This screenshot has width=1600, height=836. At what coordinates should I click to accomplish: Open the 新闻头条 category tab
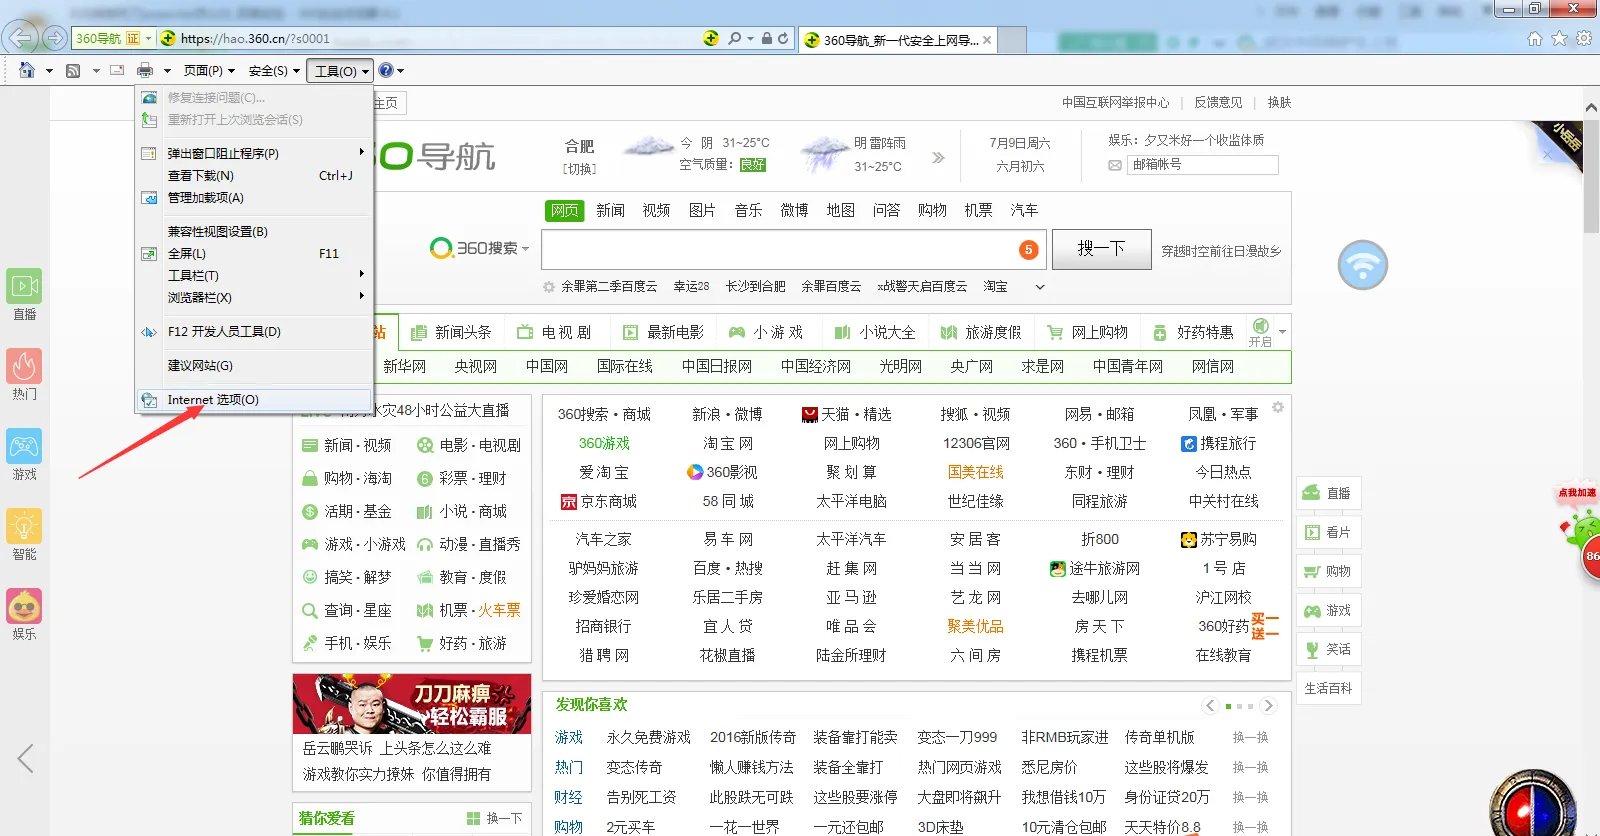point(451,332)
